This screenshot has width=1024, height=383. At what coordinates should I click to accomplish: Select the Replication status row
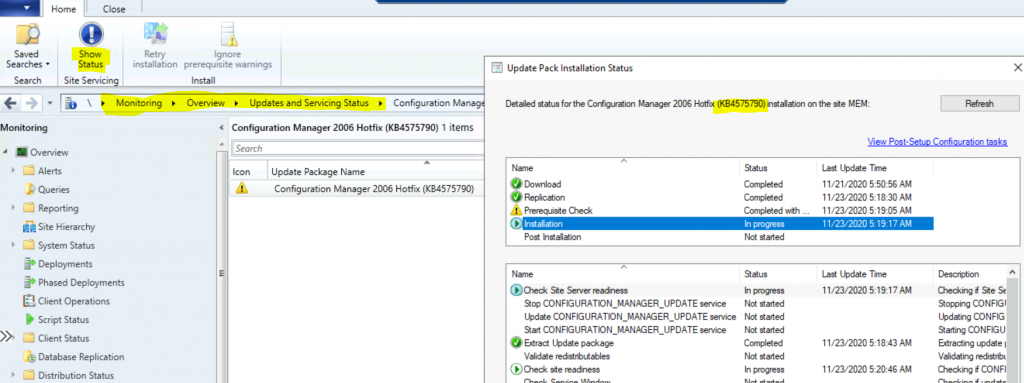(x=719, y=197)
